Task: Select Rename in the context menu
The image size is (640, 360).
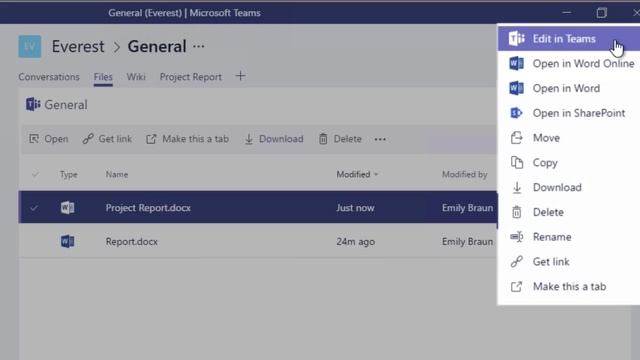Action: [569, 237]
